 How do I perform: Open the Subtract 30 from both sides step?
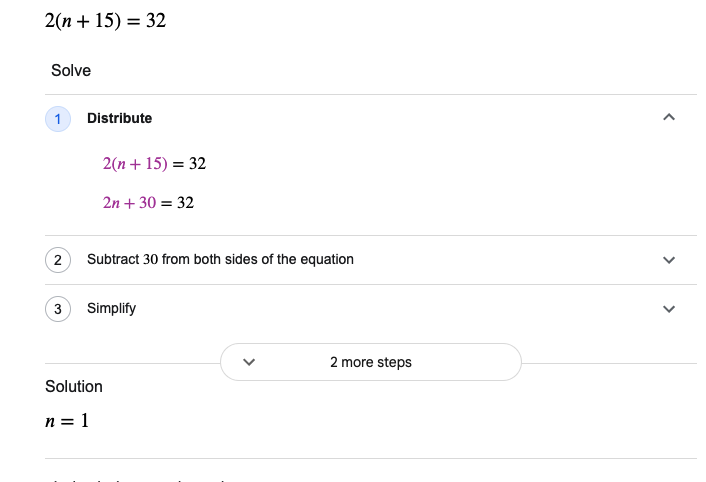click(x=220, y=259)
